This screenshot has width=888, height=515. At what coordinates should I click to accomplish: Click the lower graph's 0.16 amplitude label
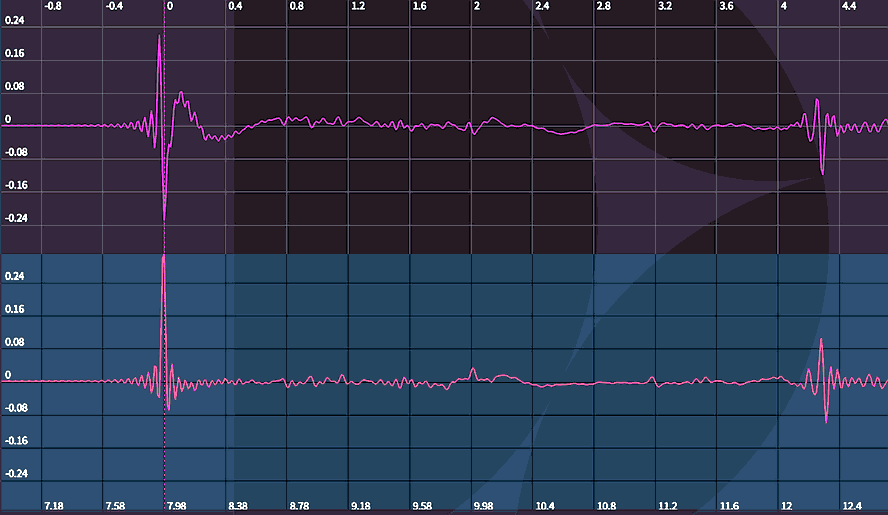point(15,309)
